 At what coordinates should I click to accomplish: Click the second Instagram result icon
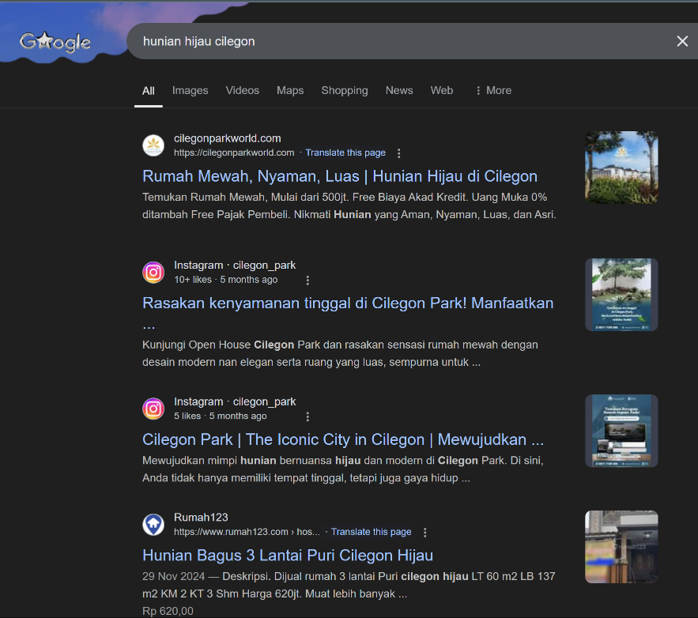tap(153, 408)
